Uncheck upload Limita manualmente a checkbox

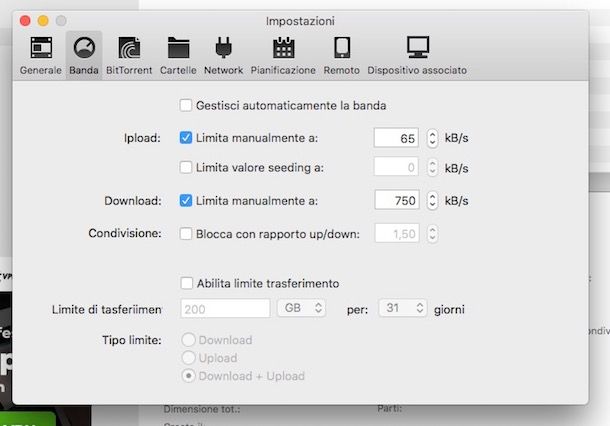[186, 138]
